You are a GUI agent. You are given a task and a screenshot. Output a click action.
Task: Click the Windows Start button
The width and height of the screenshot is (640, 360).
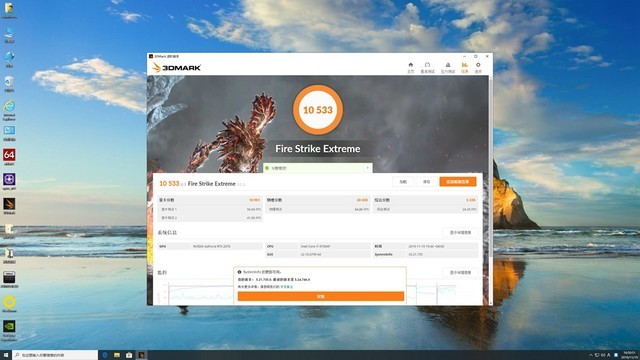point(6,355)
